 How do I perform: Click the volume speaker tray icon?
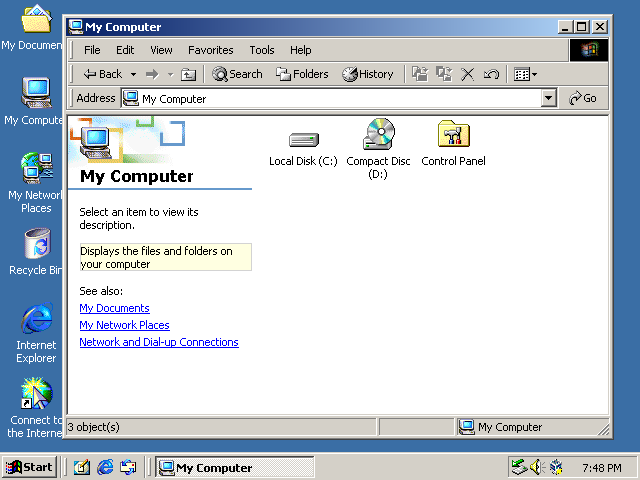point(537,467)
